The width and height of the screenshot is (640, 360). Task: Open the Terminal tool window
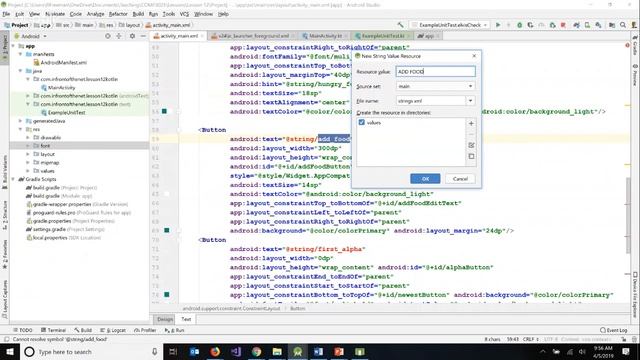[53, 330]
